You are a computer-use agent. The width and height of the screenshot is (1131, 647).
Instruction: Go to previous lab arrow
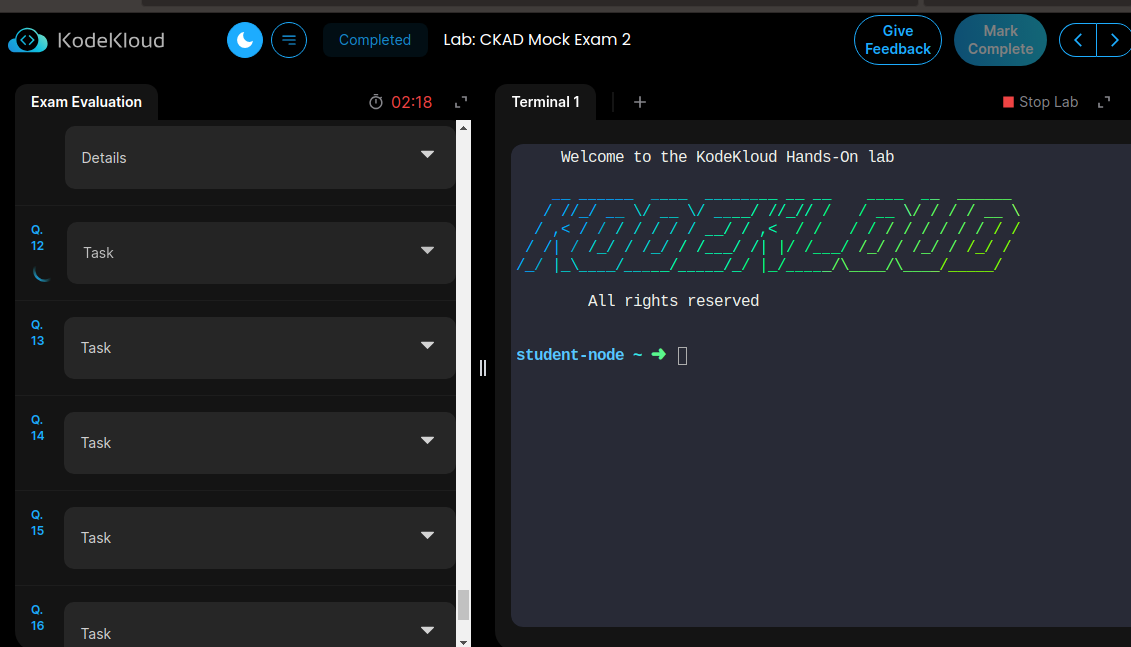1078,40
